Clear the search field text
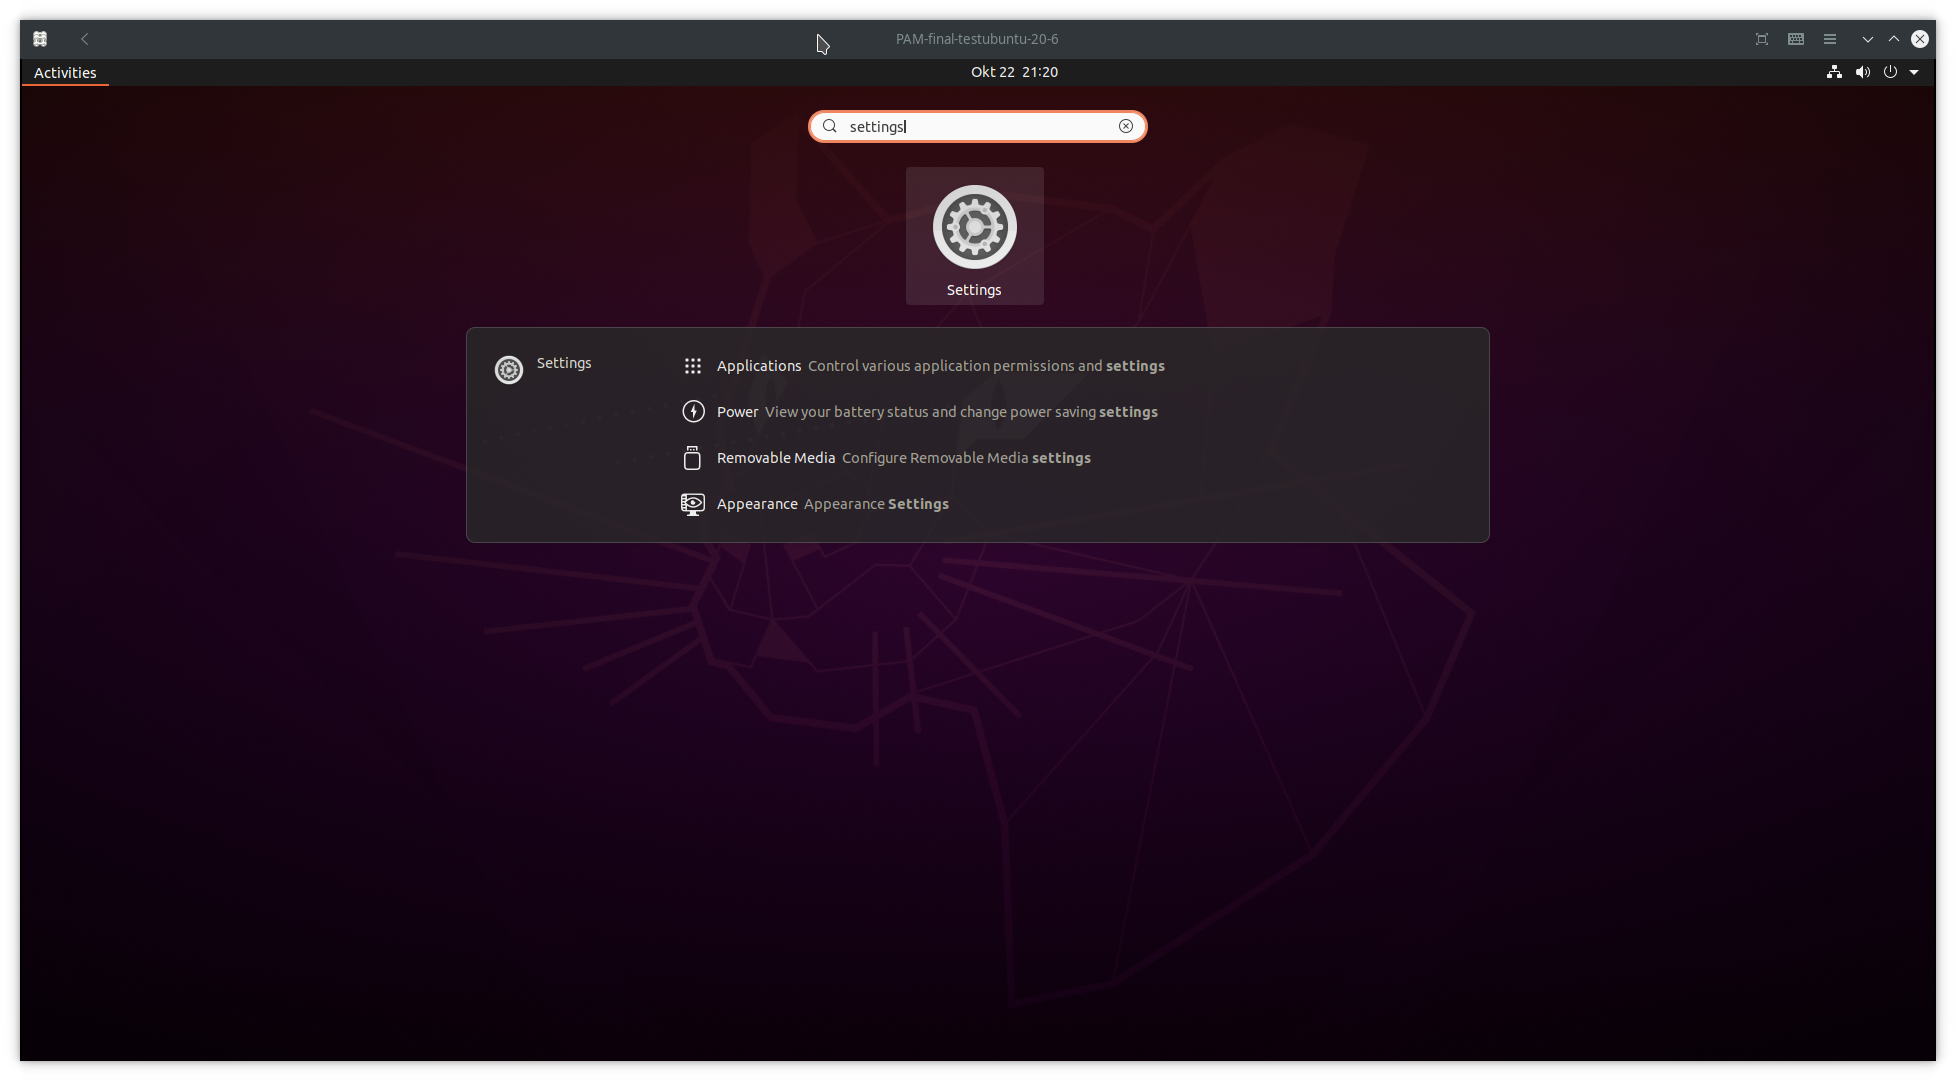 point(1126,126)
